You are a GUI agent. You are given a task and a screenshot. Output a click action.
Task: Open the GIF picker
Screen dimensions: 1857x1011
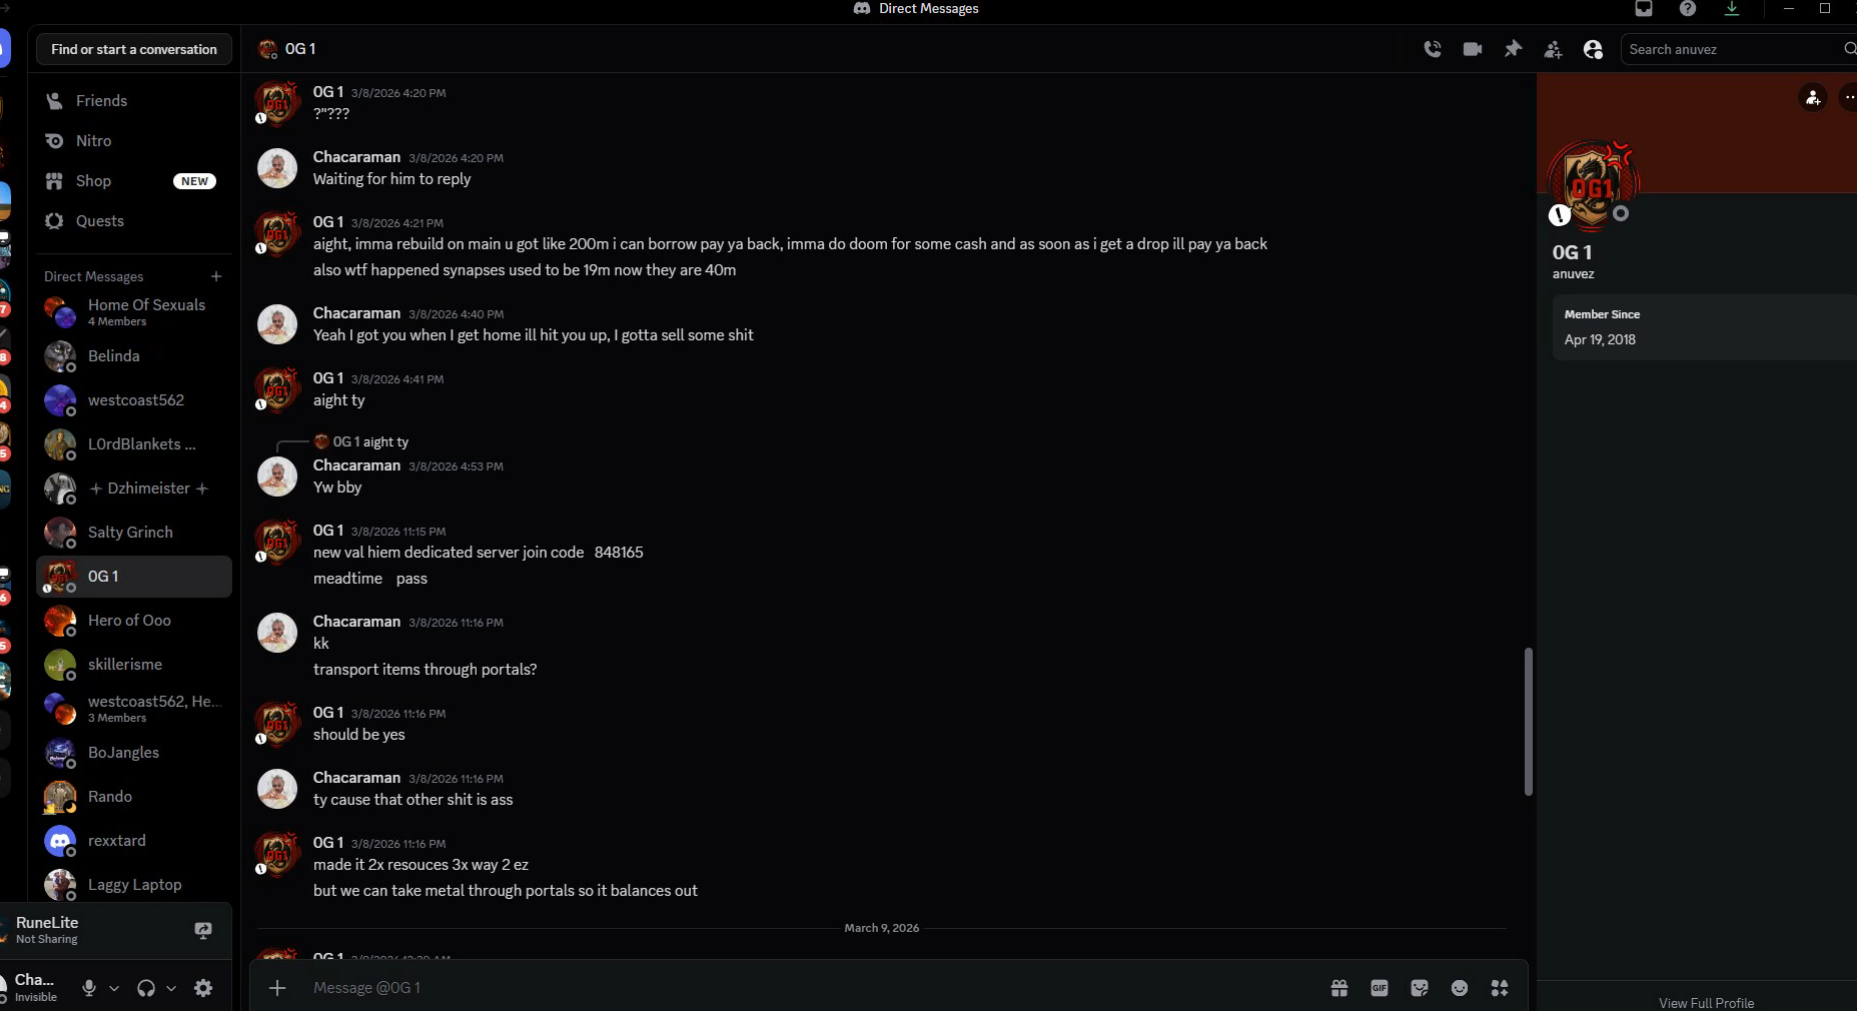[x=1379, y=988]
